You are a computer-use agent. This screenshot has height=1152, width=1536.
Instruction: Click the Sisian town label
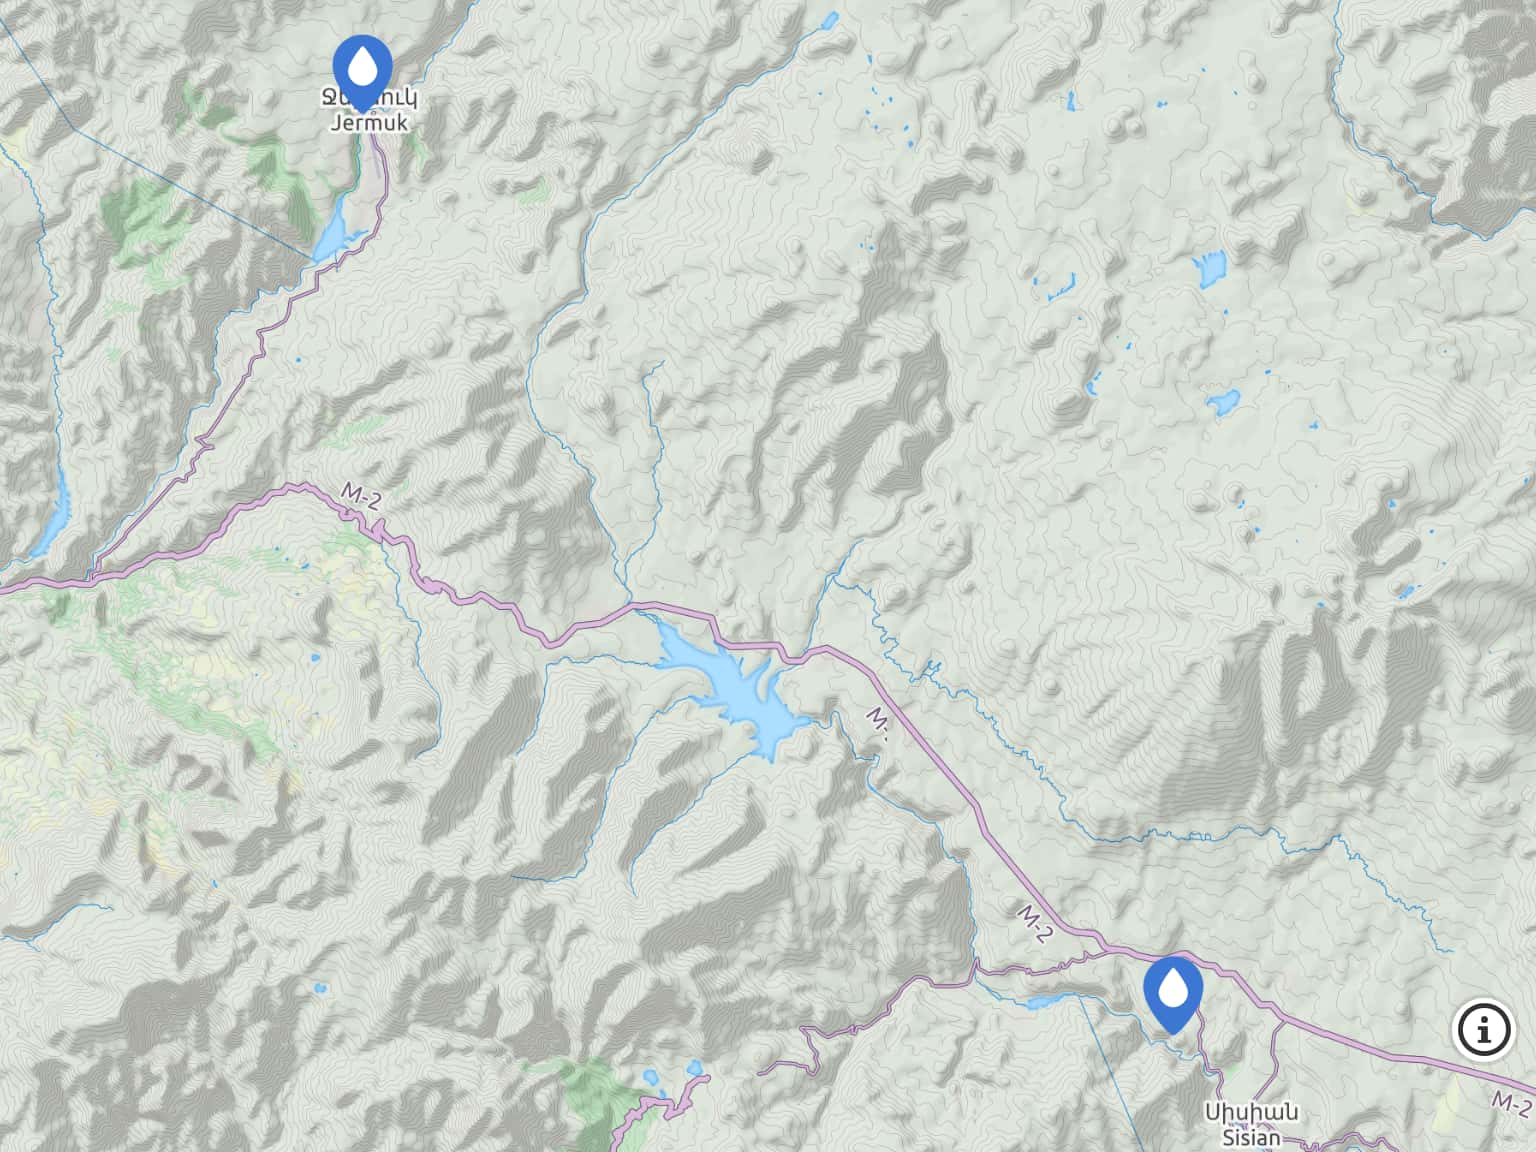pos(1250,1137)
